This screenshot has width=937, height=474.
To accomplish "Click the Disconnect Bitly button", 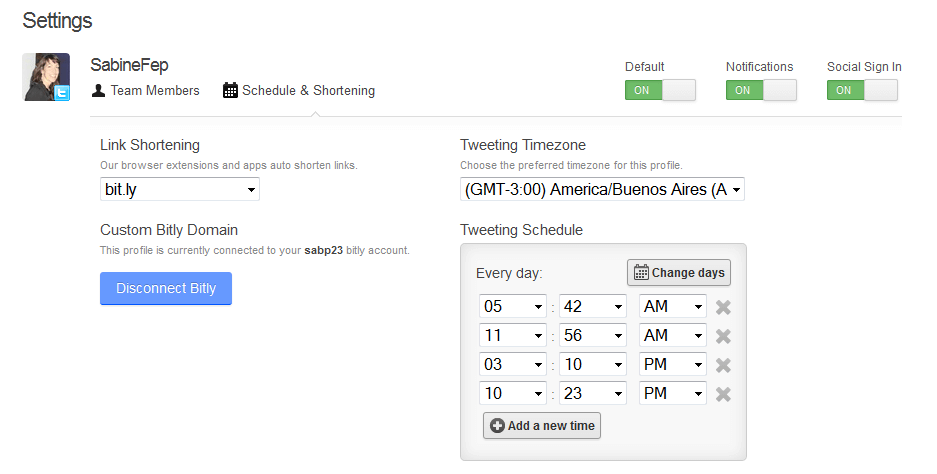I will [x=166, y=288].
